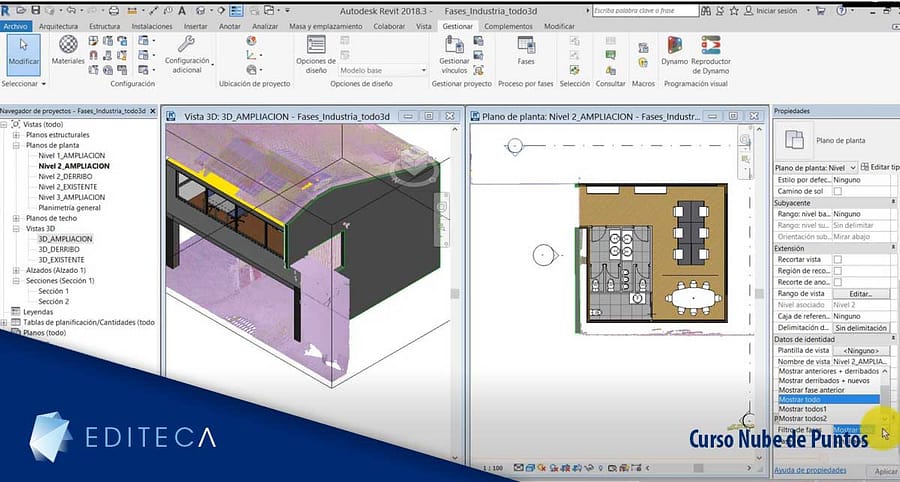Collapse the Planos de planta tree node
This screenshot has width=900, height=482.
coord(16,145)
